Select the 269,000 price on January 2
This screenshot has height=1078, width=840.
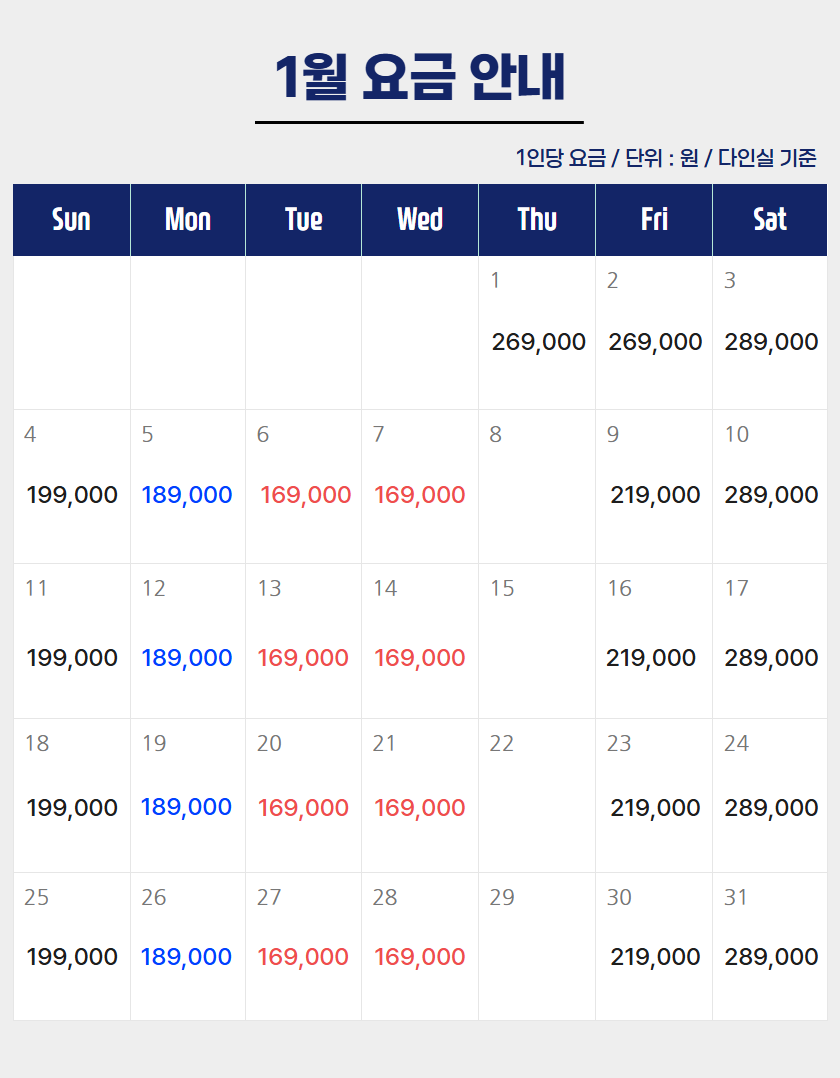pos(655,342)
